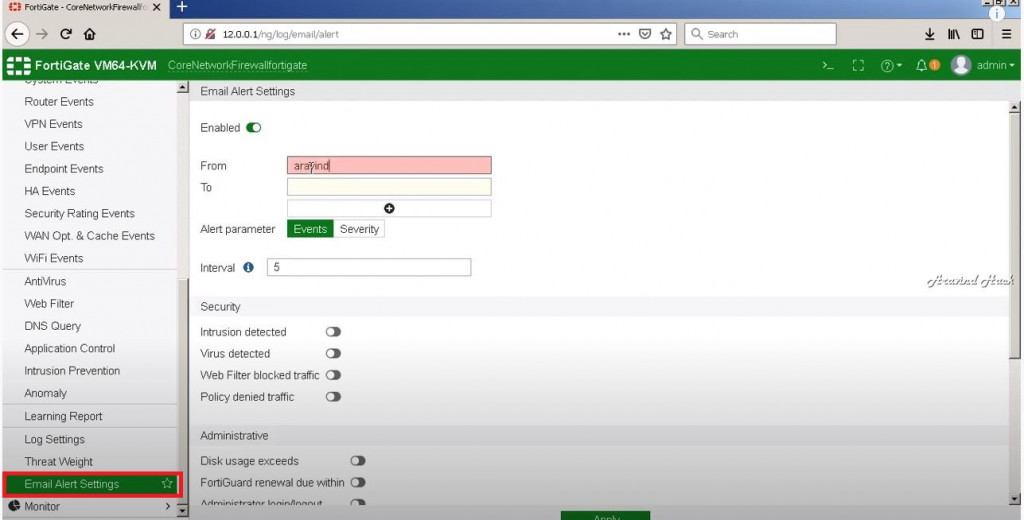Select the Events alert parameter

tap(310, 229)
